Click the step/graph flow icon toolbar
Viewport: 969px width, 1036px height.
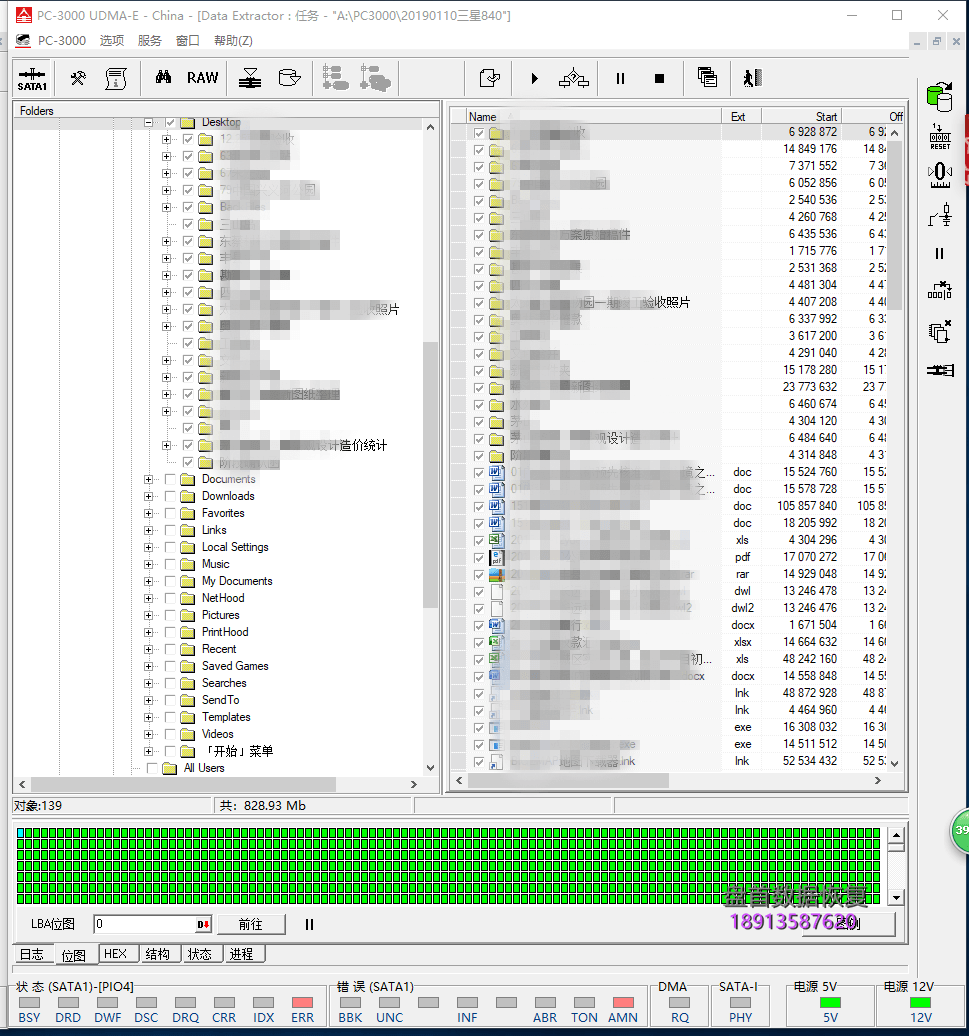pos(573,79)
